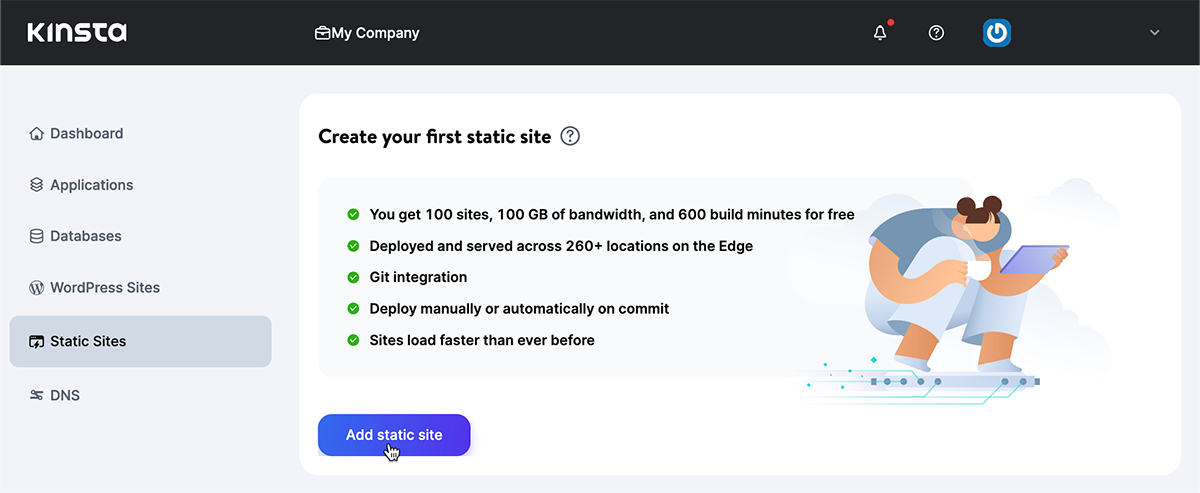This screenshot has width=1200, height=493.
Task: Click the blue user avatar icon
Action: tap(996, 33)
